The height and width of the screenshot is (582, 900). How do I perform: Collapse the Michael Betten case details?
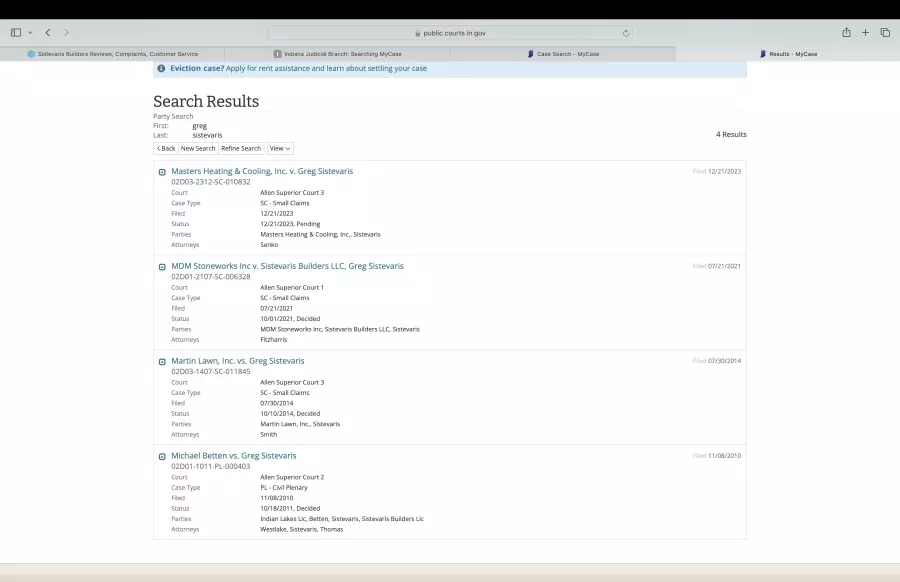pyautogui.click(x=162, y=456)
